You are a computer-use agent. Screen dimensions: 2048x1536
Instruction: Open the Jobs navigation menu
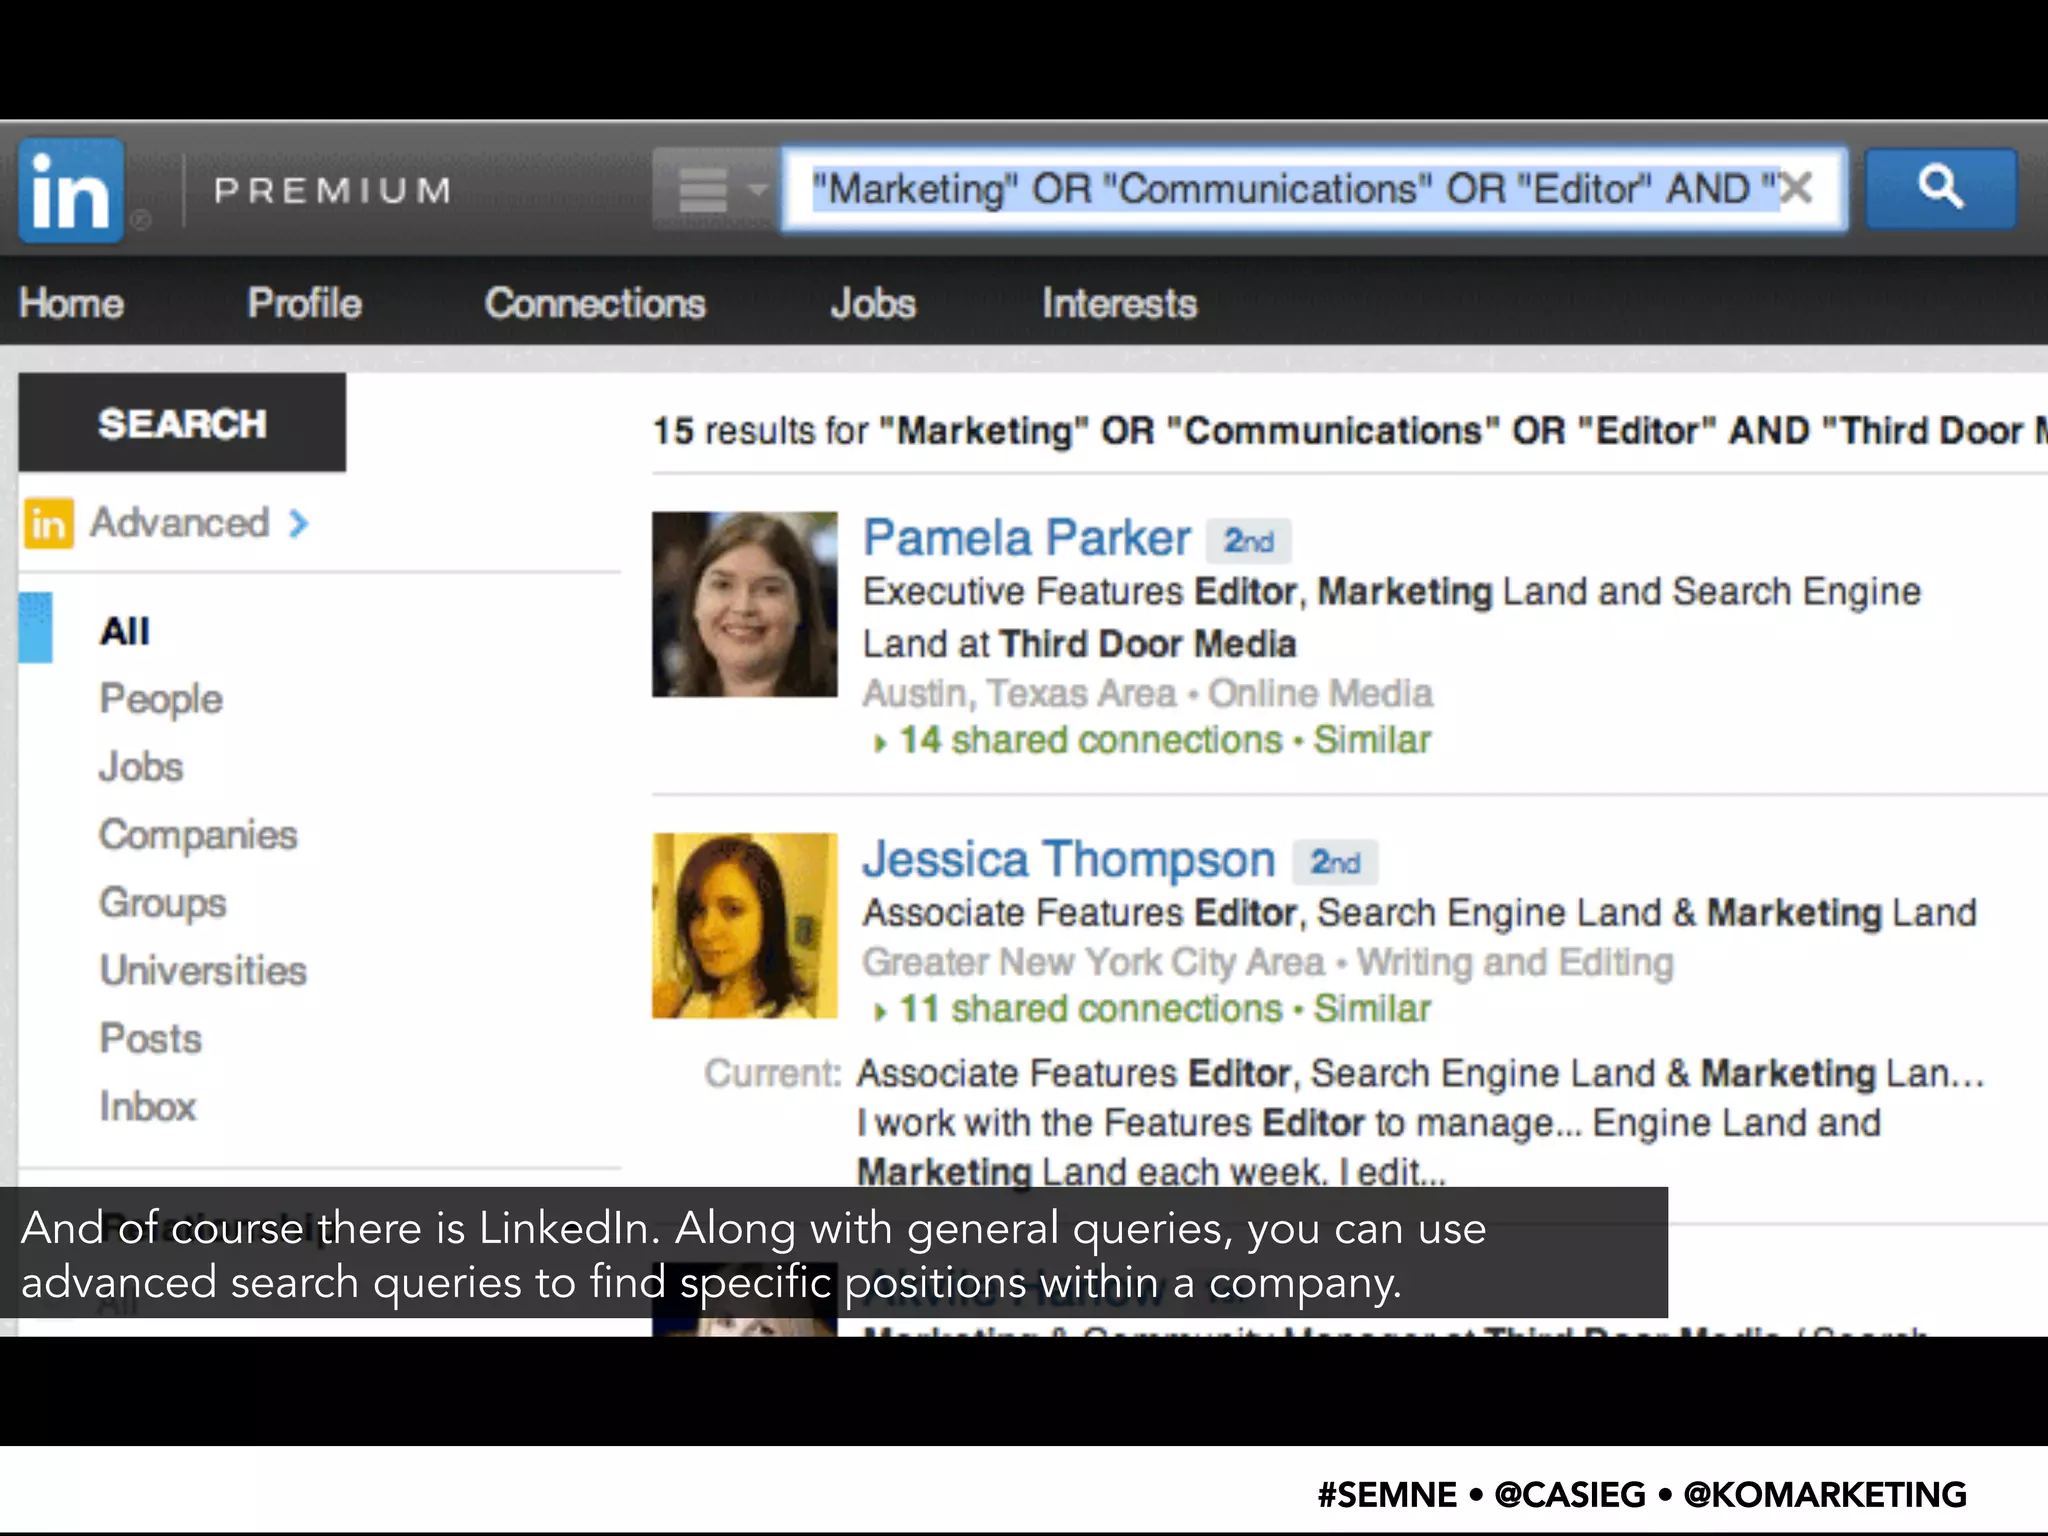[873, 303]
